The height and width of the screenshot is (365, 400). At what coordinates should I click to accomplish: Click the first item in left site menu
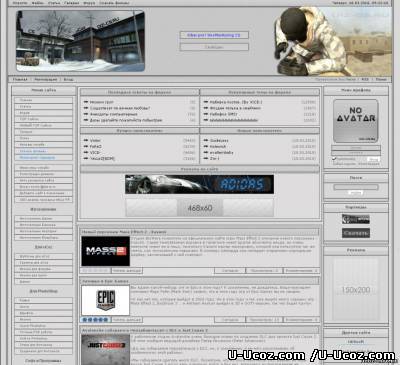pyautogui.click(x=43, y=100)
